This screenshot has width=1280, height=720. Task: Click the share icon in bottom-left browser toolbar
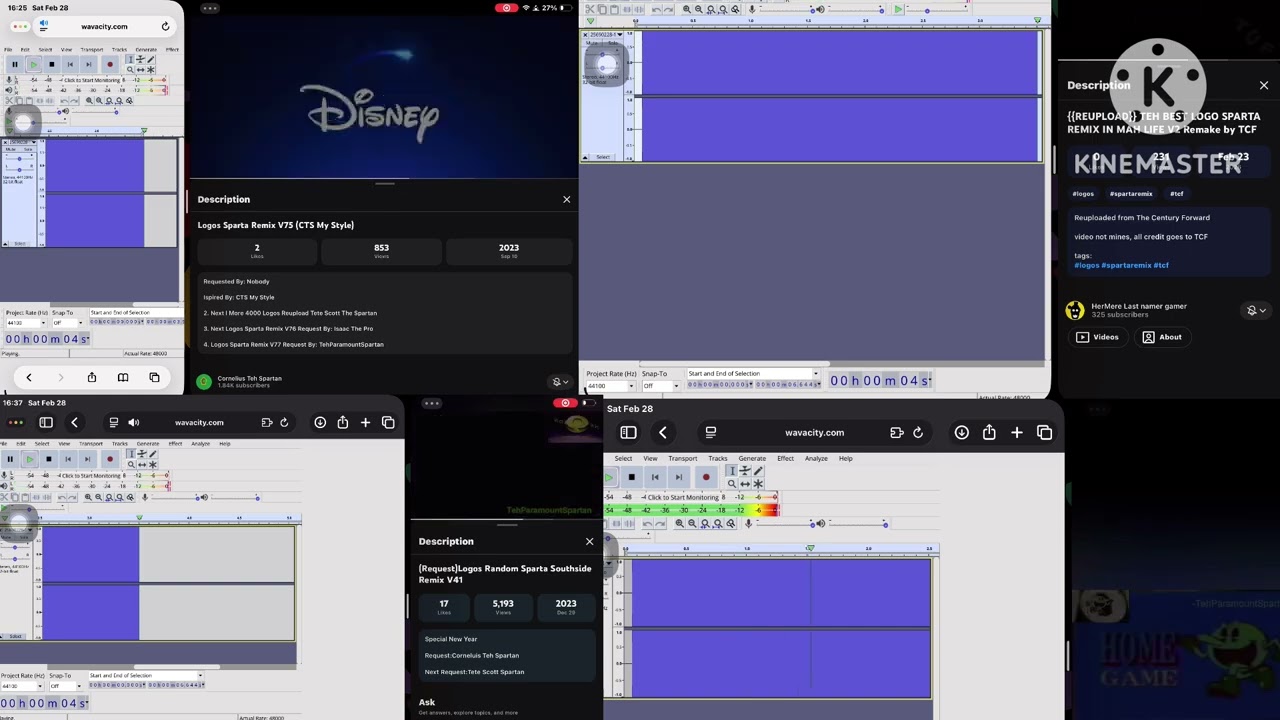click(x=343, y=423)
